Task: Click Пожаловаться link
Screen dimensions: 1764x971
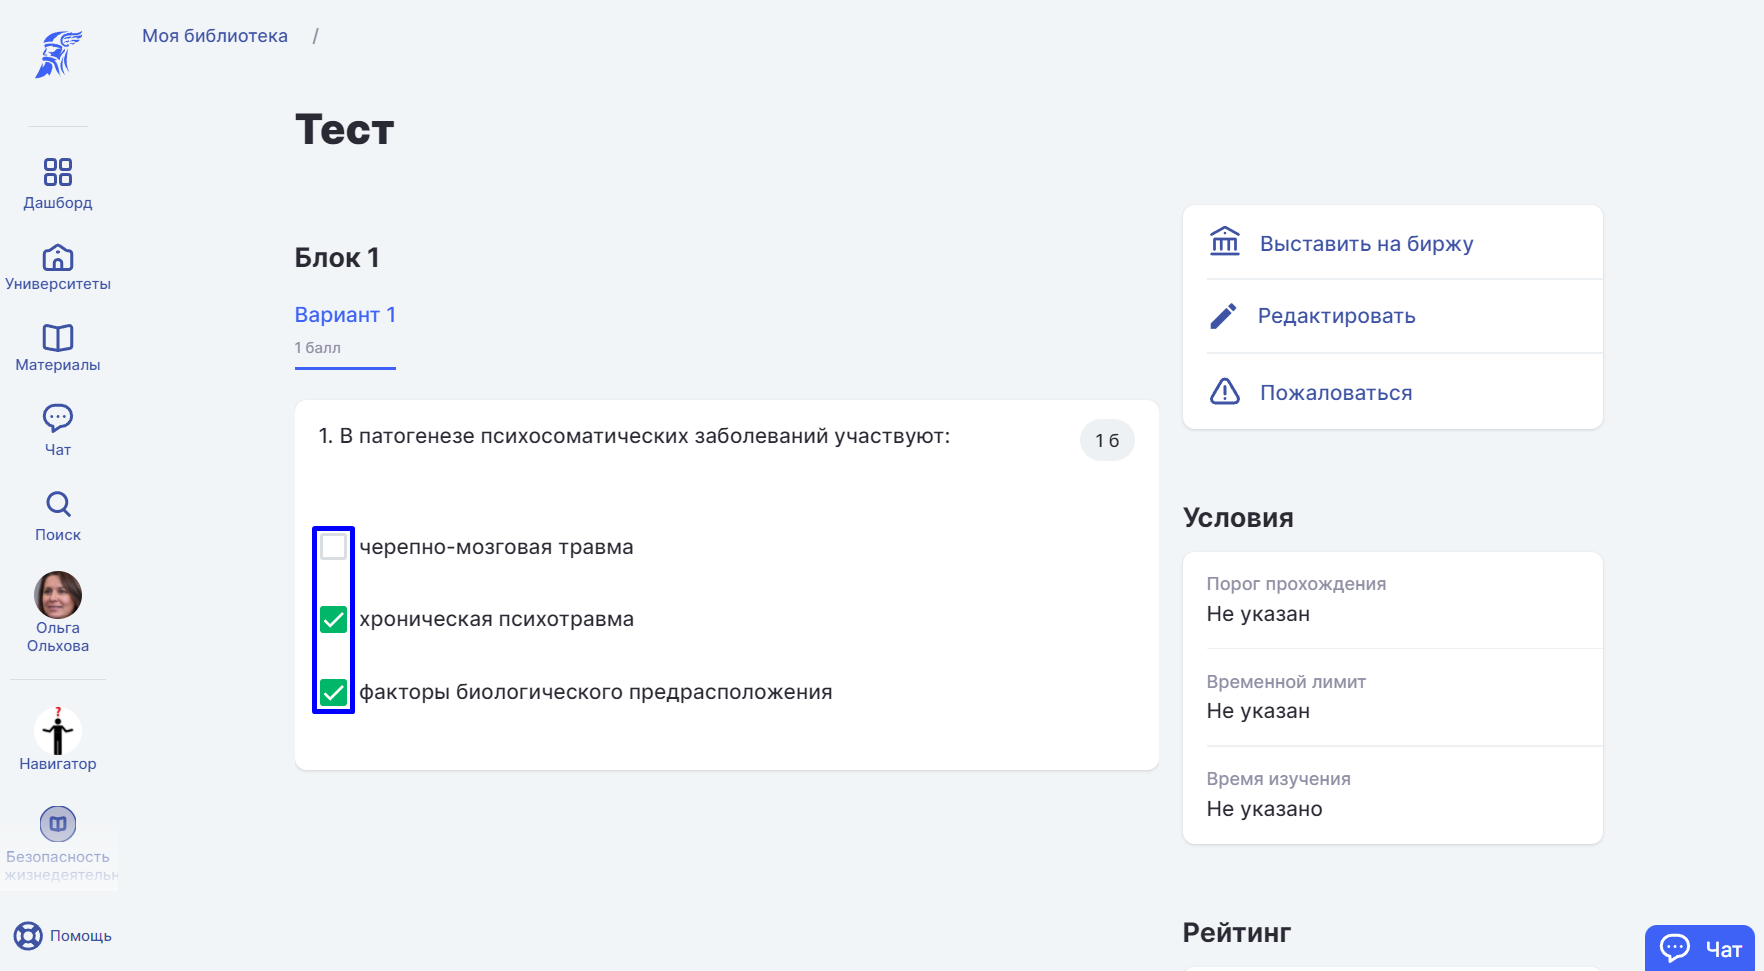Action: coord(1336,393)
